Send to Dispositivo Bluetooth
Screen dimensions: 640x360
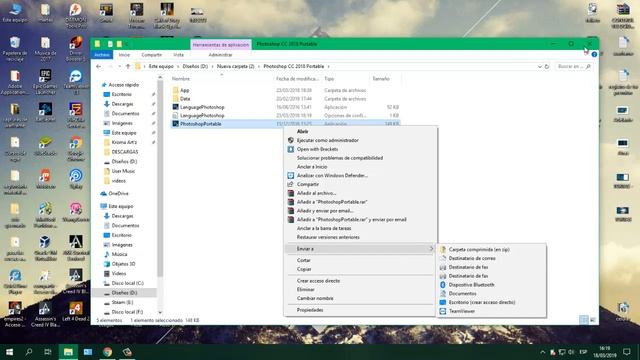(471, 285)
